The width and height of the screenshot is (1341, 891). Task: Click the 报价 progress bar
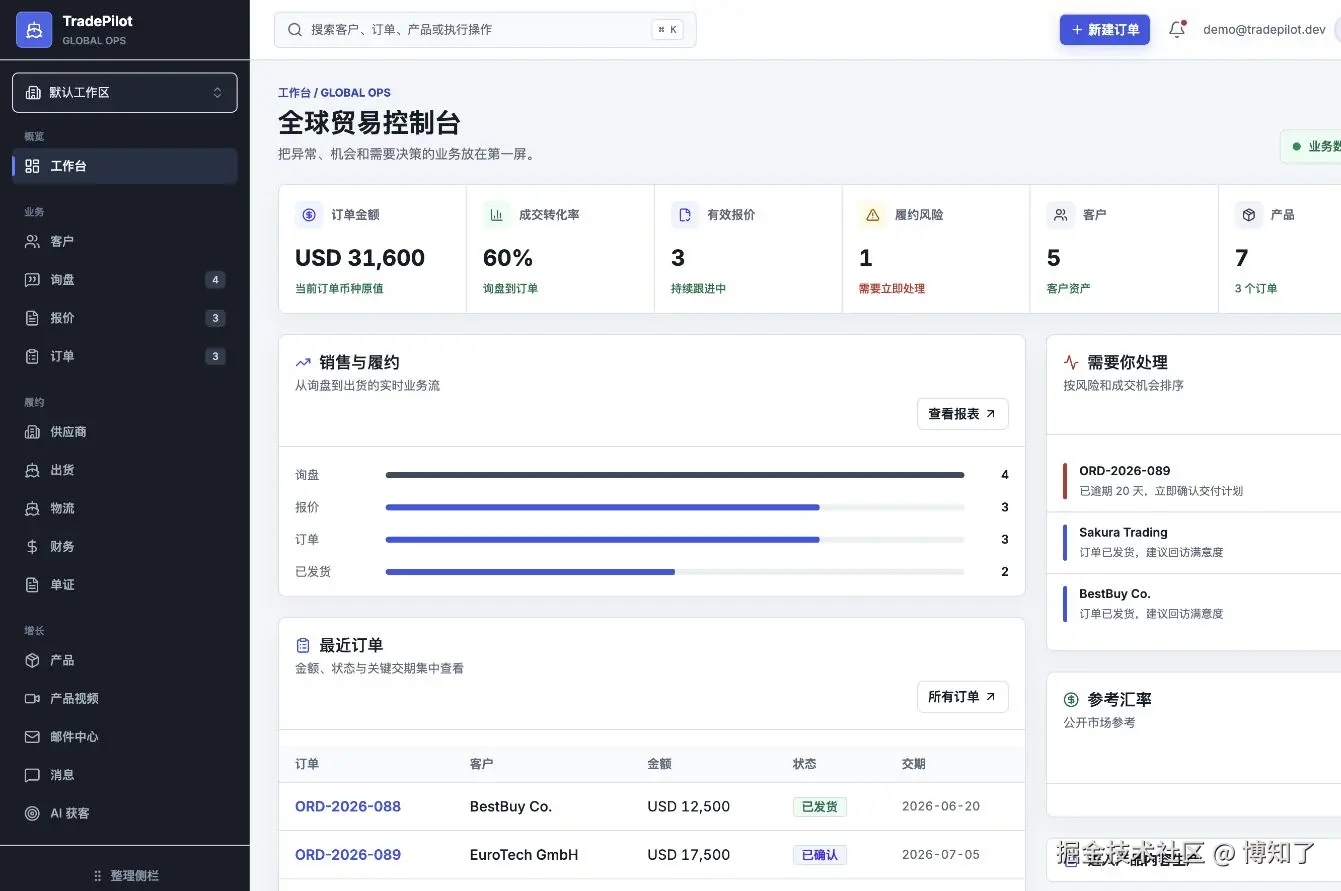tap(675, 507)
